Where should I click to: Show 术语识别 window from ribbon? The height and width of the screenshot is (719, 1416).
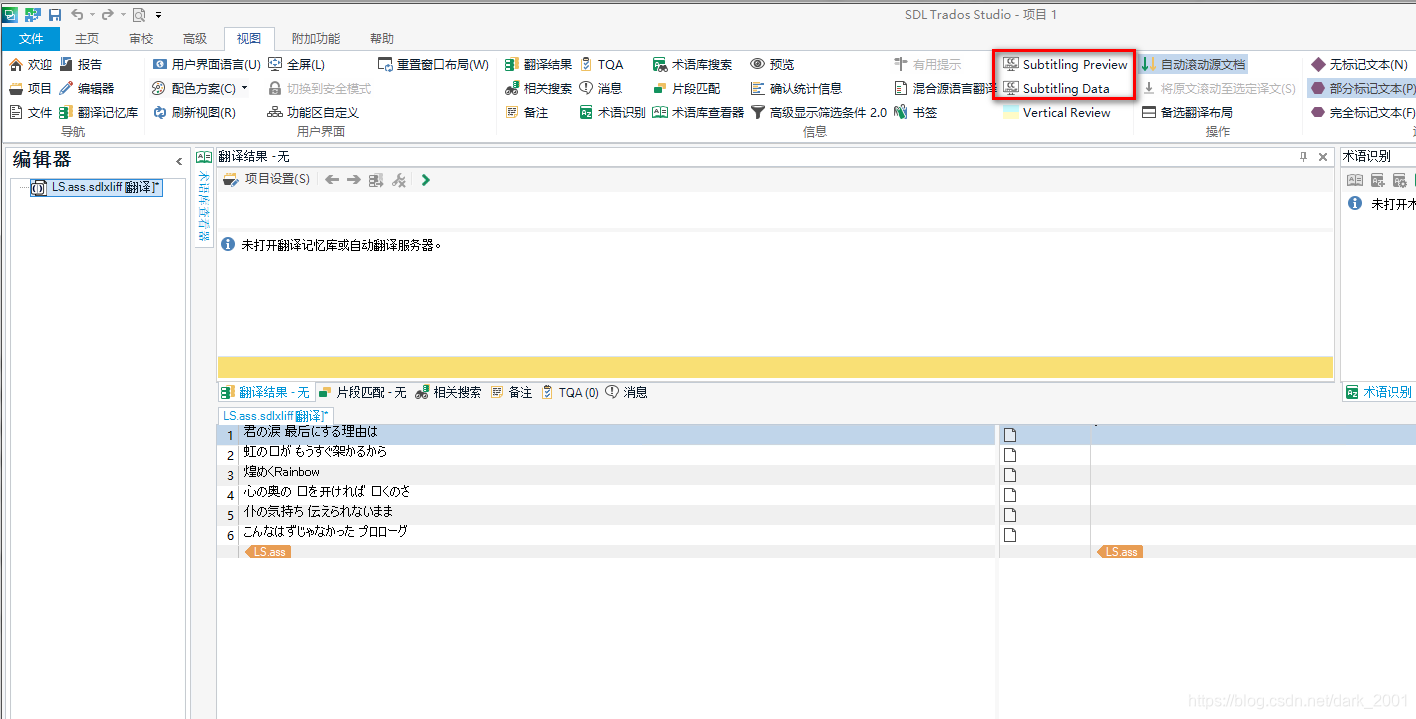(612, 112)
